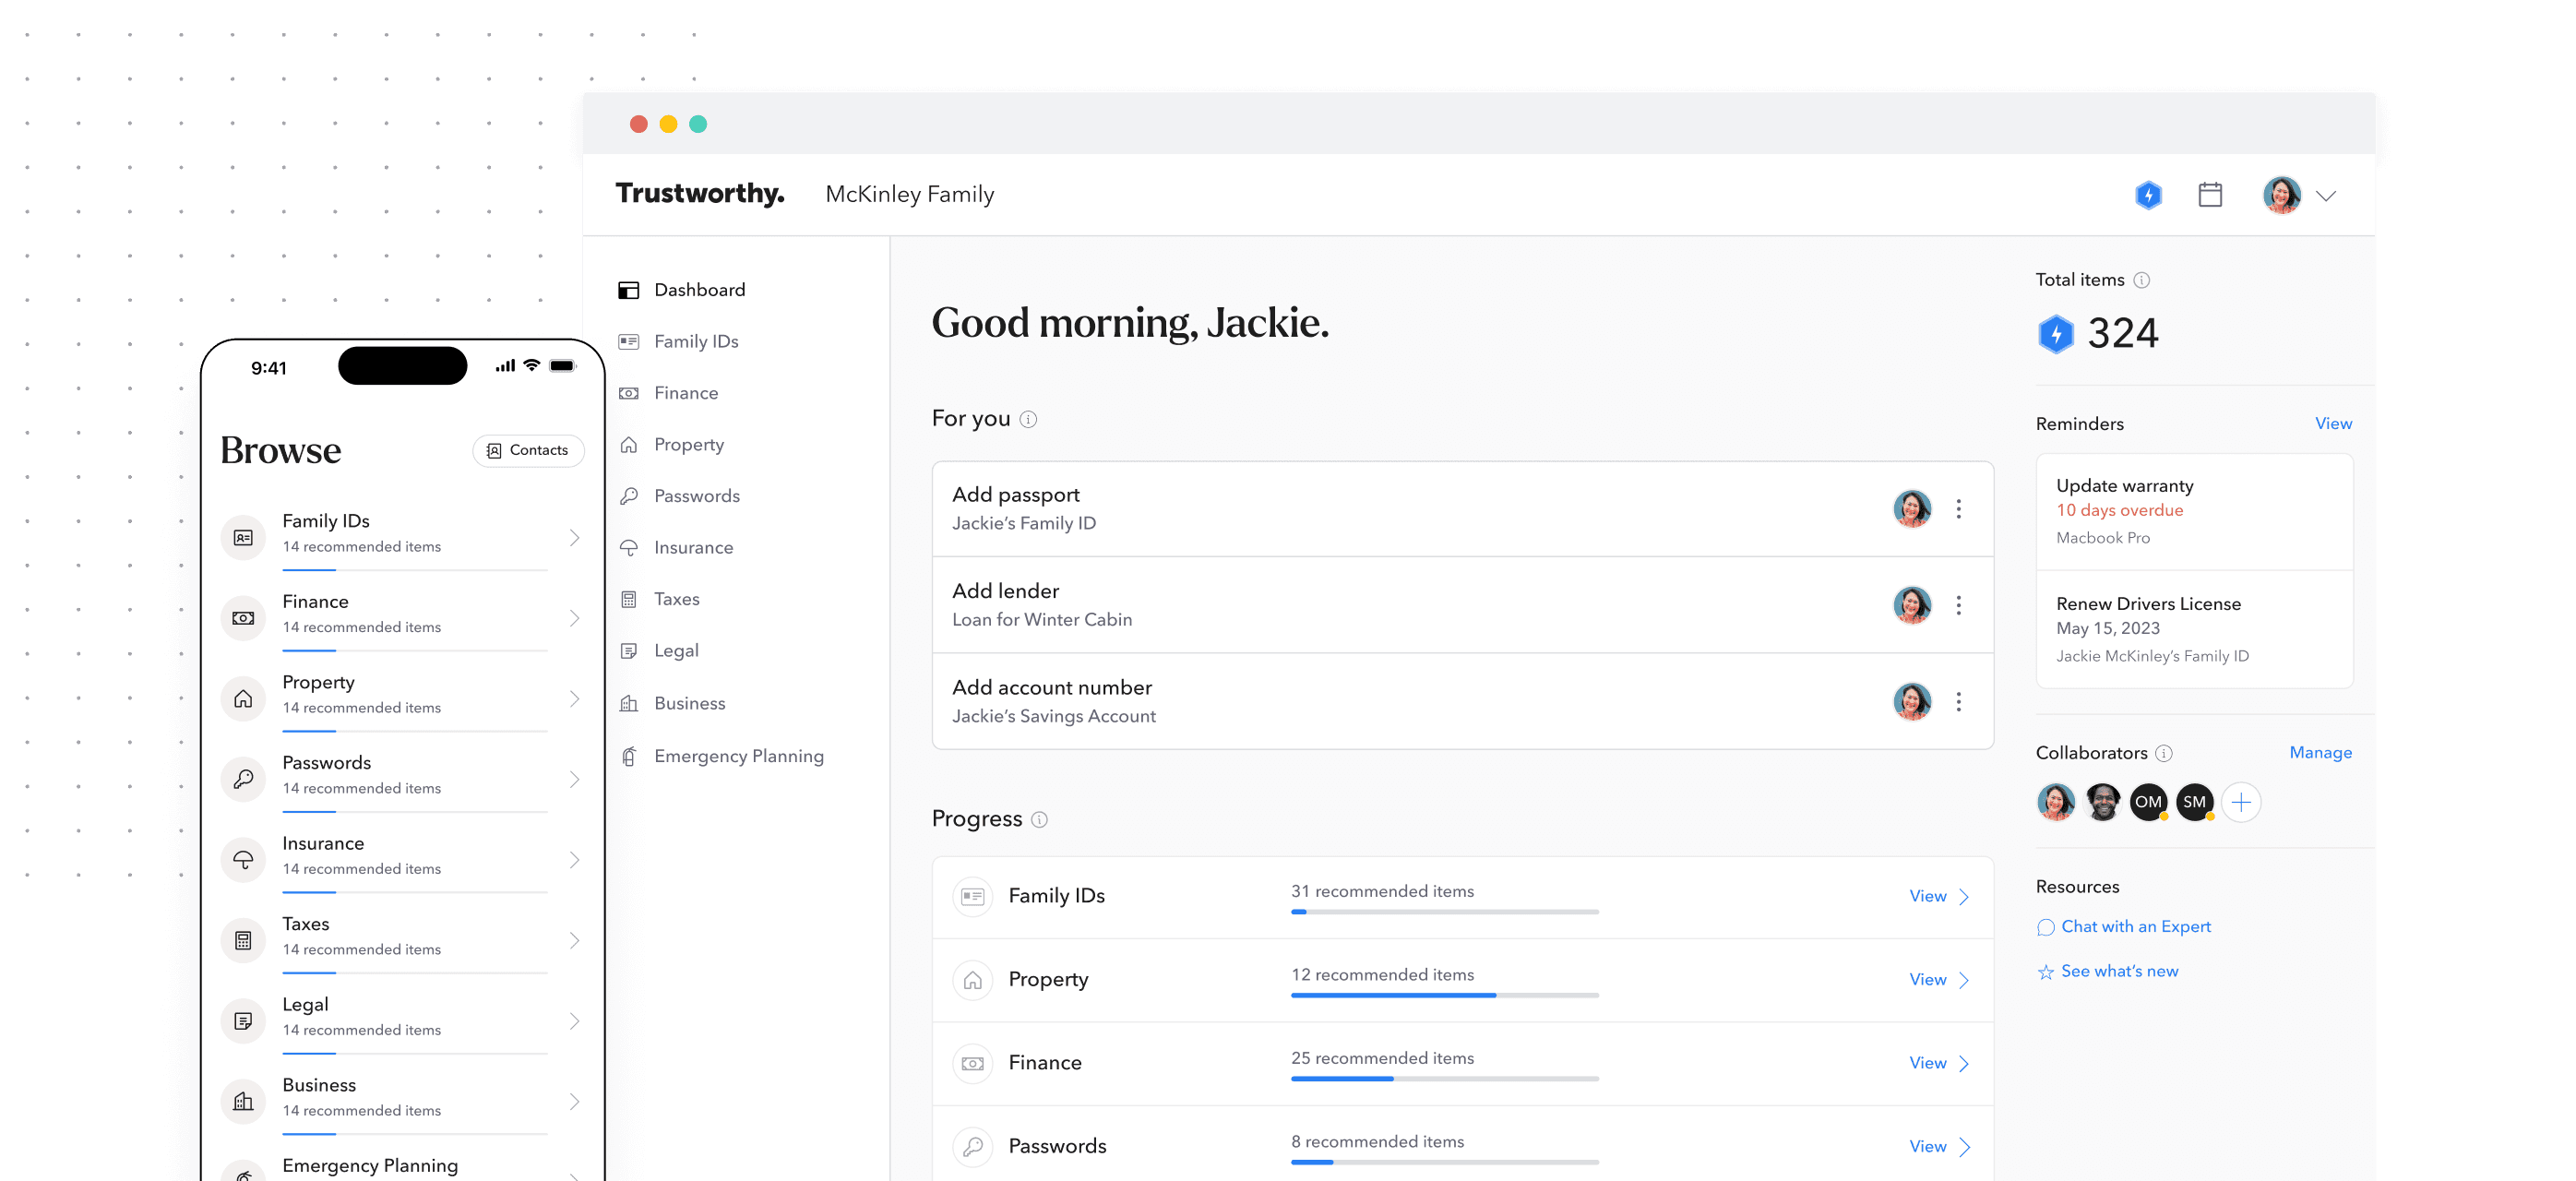Click Manage link for Collaborators

coord(2320,752)
